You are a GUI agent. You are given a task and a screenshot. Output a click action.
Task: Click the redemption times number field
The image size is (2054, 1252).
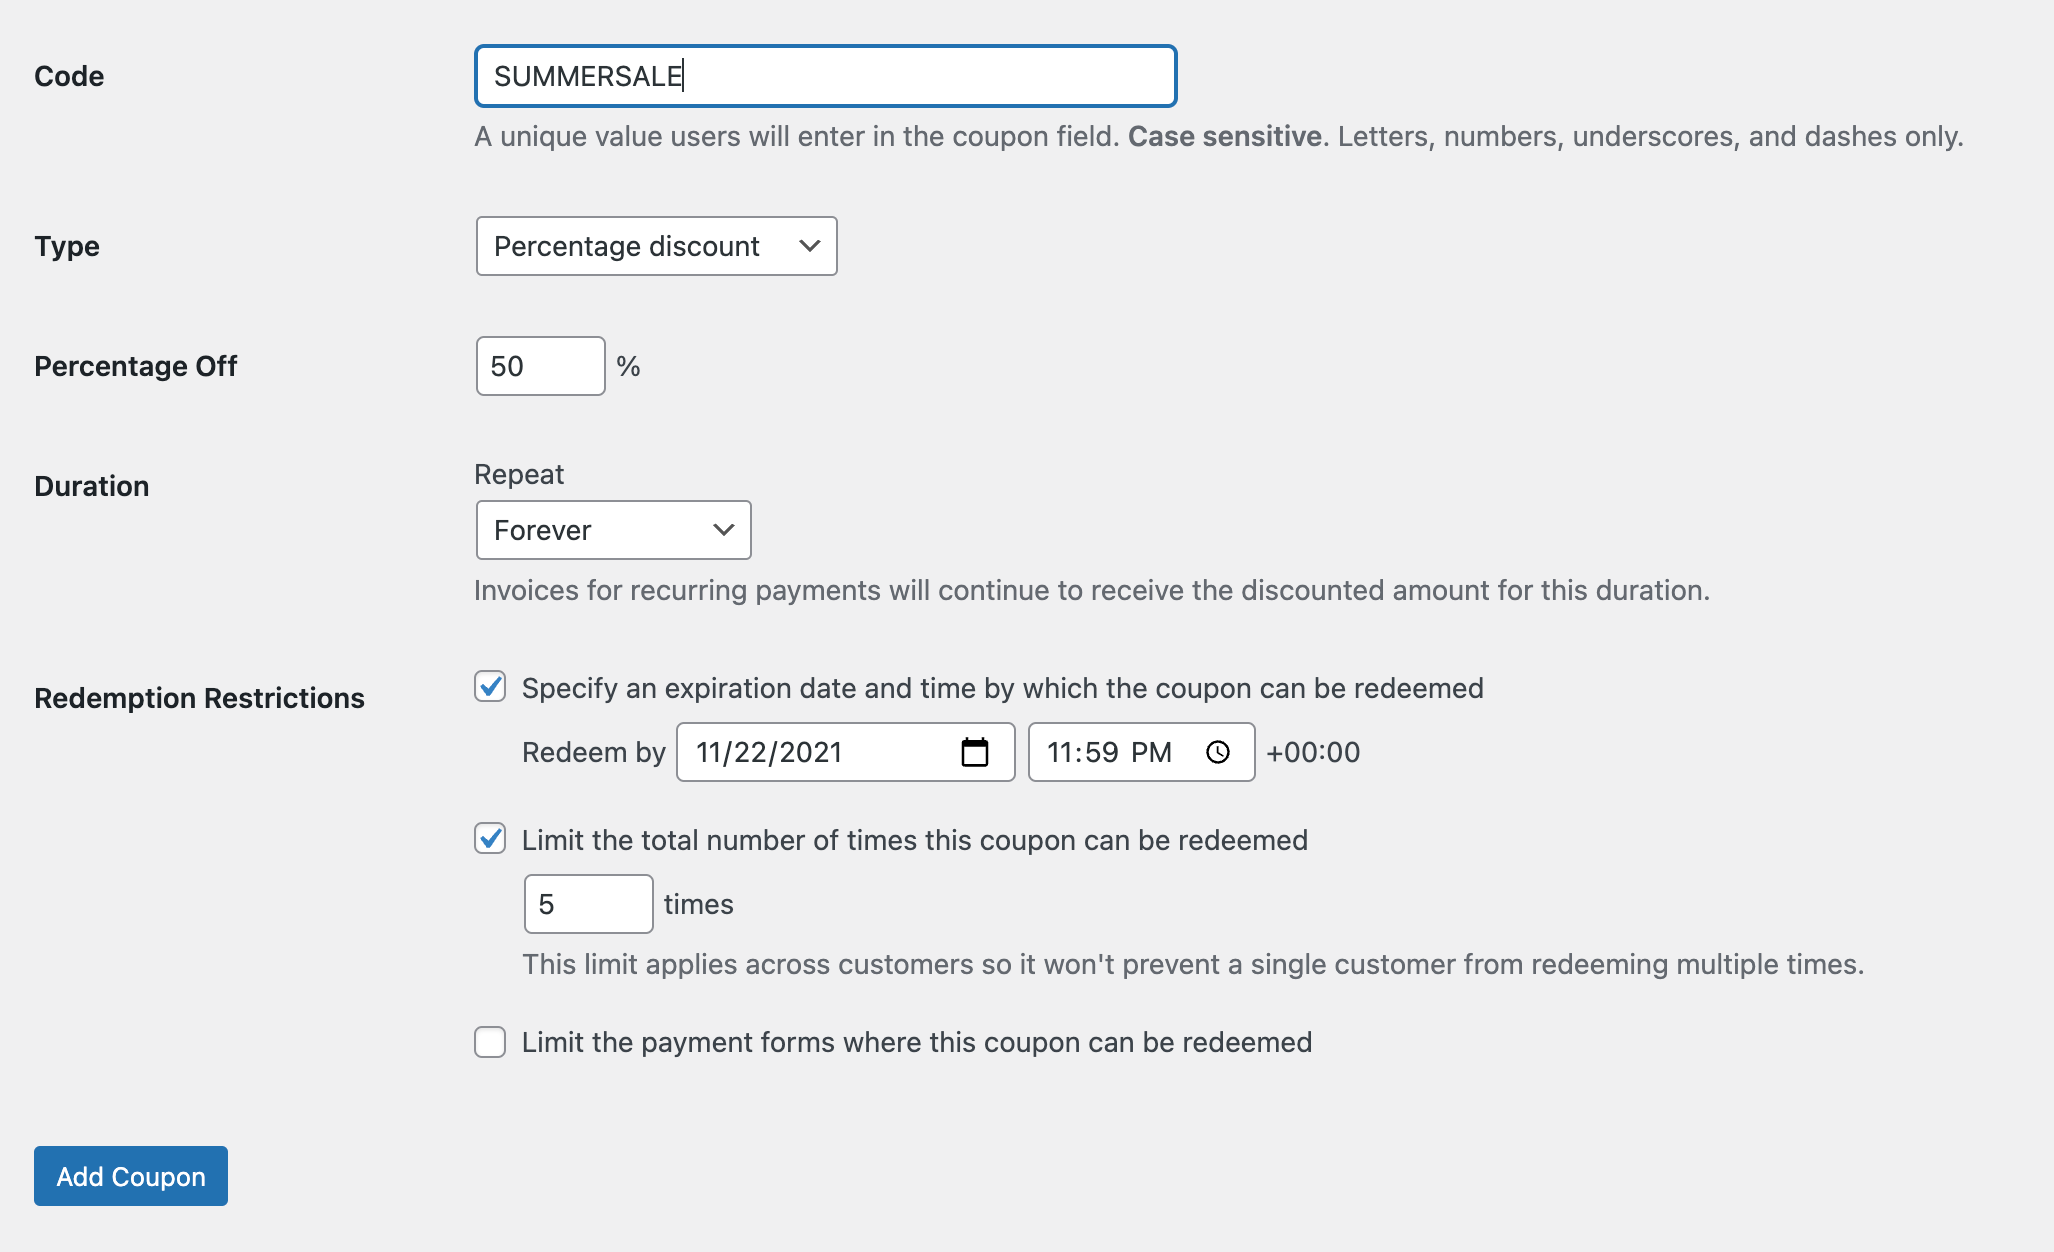tap(588, 904)
